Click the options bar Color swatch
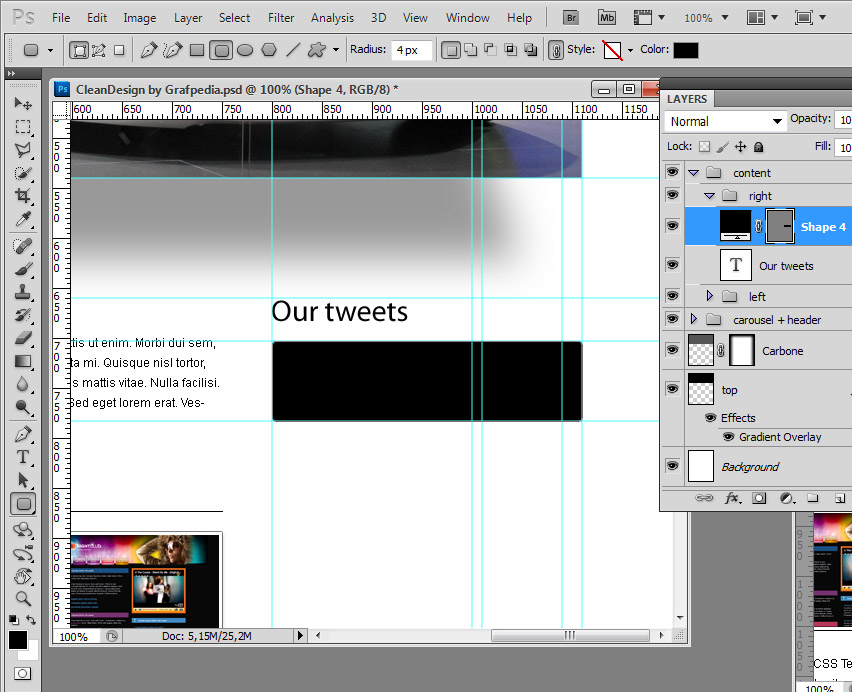This screenshot has height=692, width=852. pyautogui.click(x=685, y=51)
